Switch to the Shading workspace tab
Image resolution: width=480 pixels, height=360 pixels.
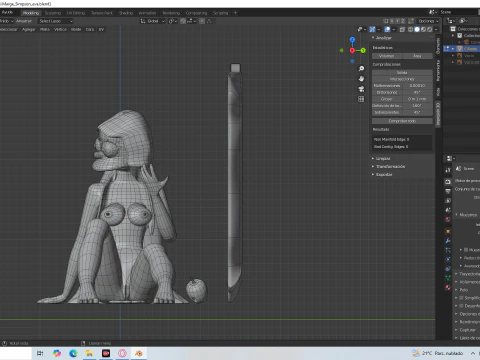(126, 13)
